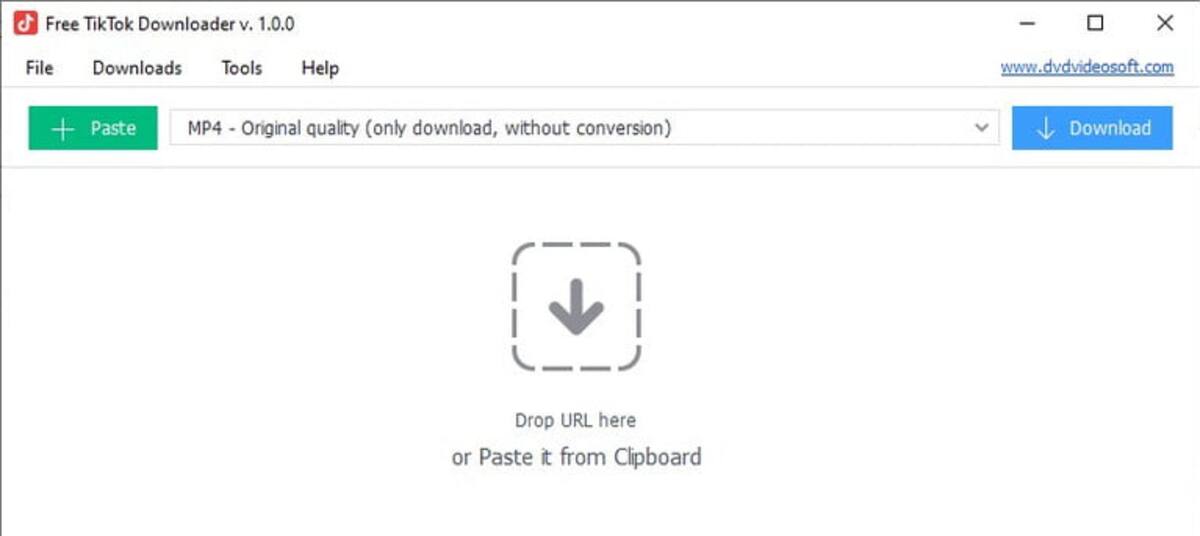Screen dimensions: 1200x536
Task: Click the down-arrow icon on the Download button
Action: tap(1046, 128)
